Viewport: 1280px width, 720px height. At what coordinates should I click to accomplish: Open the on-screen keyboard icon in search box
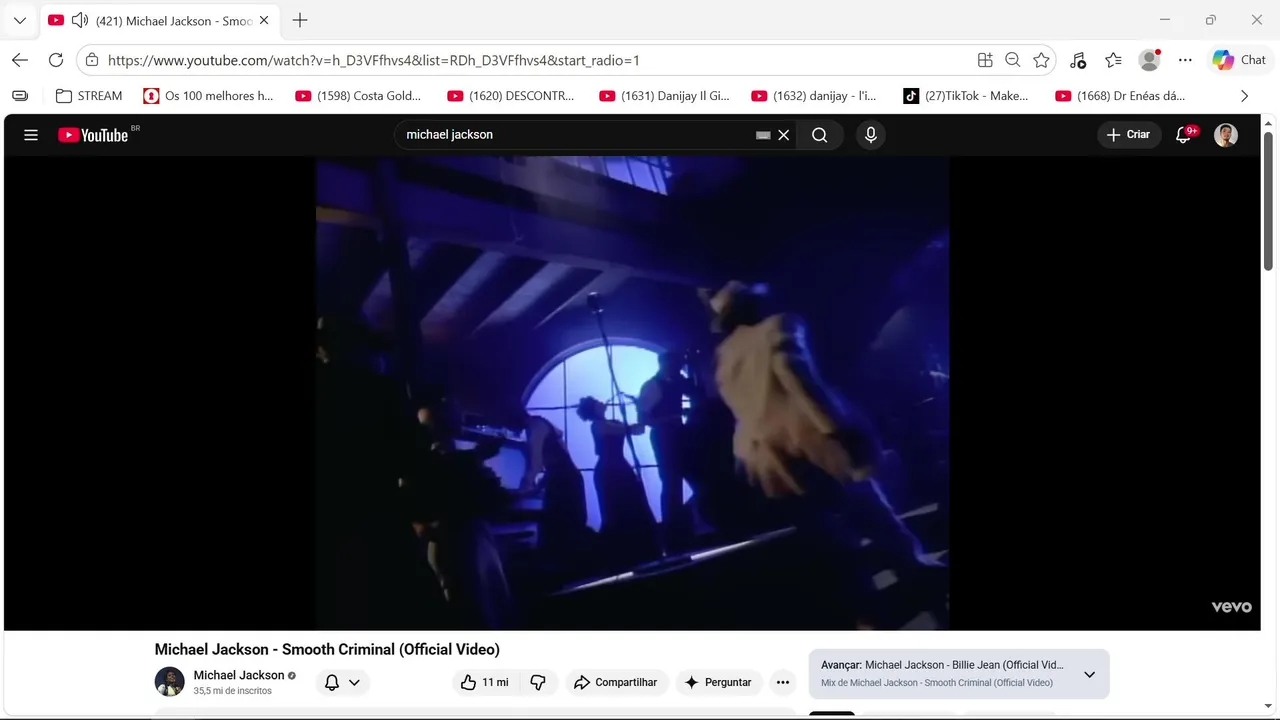click(763, 135)
